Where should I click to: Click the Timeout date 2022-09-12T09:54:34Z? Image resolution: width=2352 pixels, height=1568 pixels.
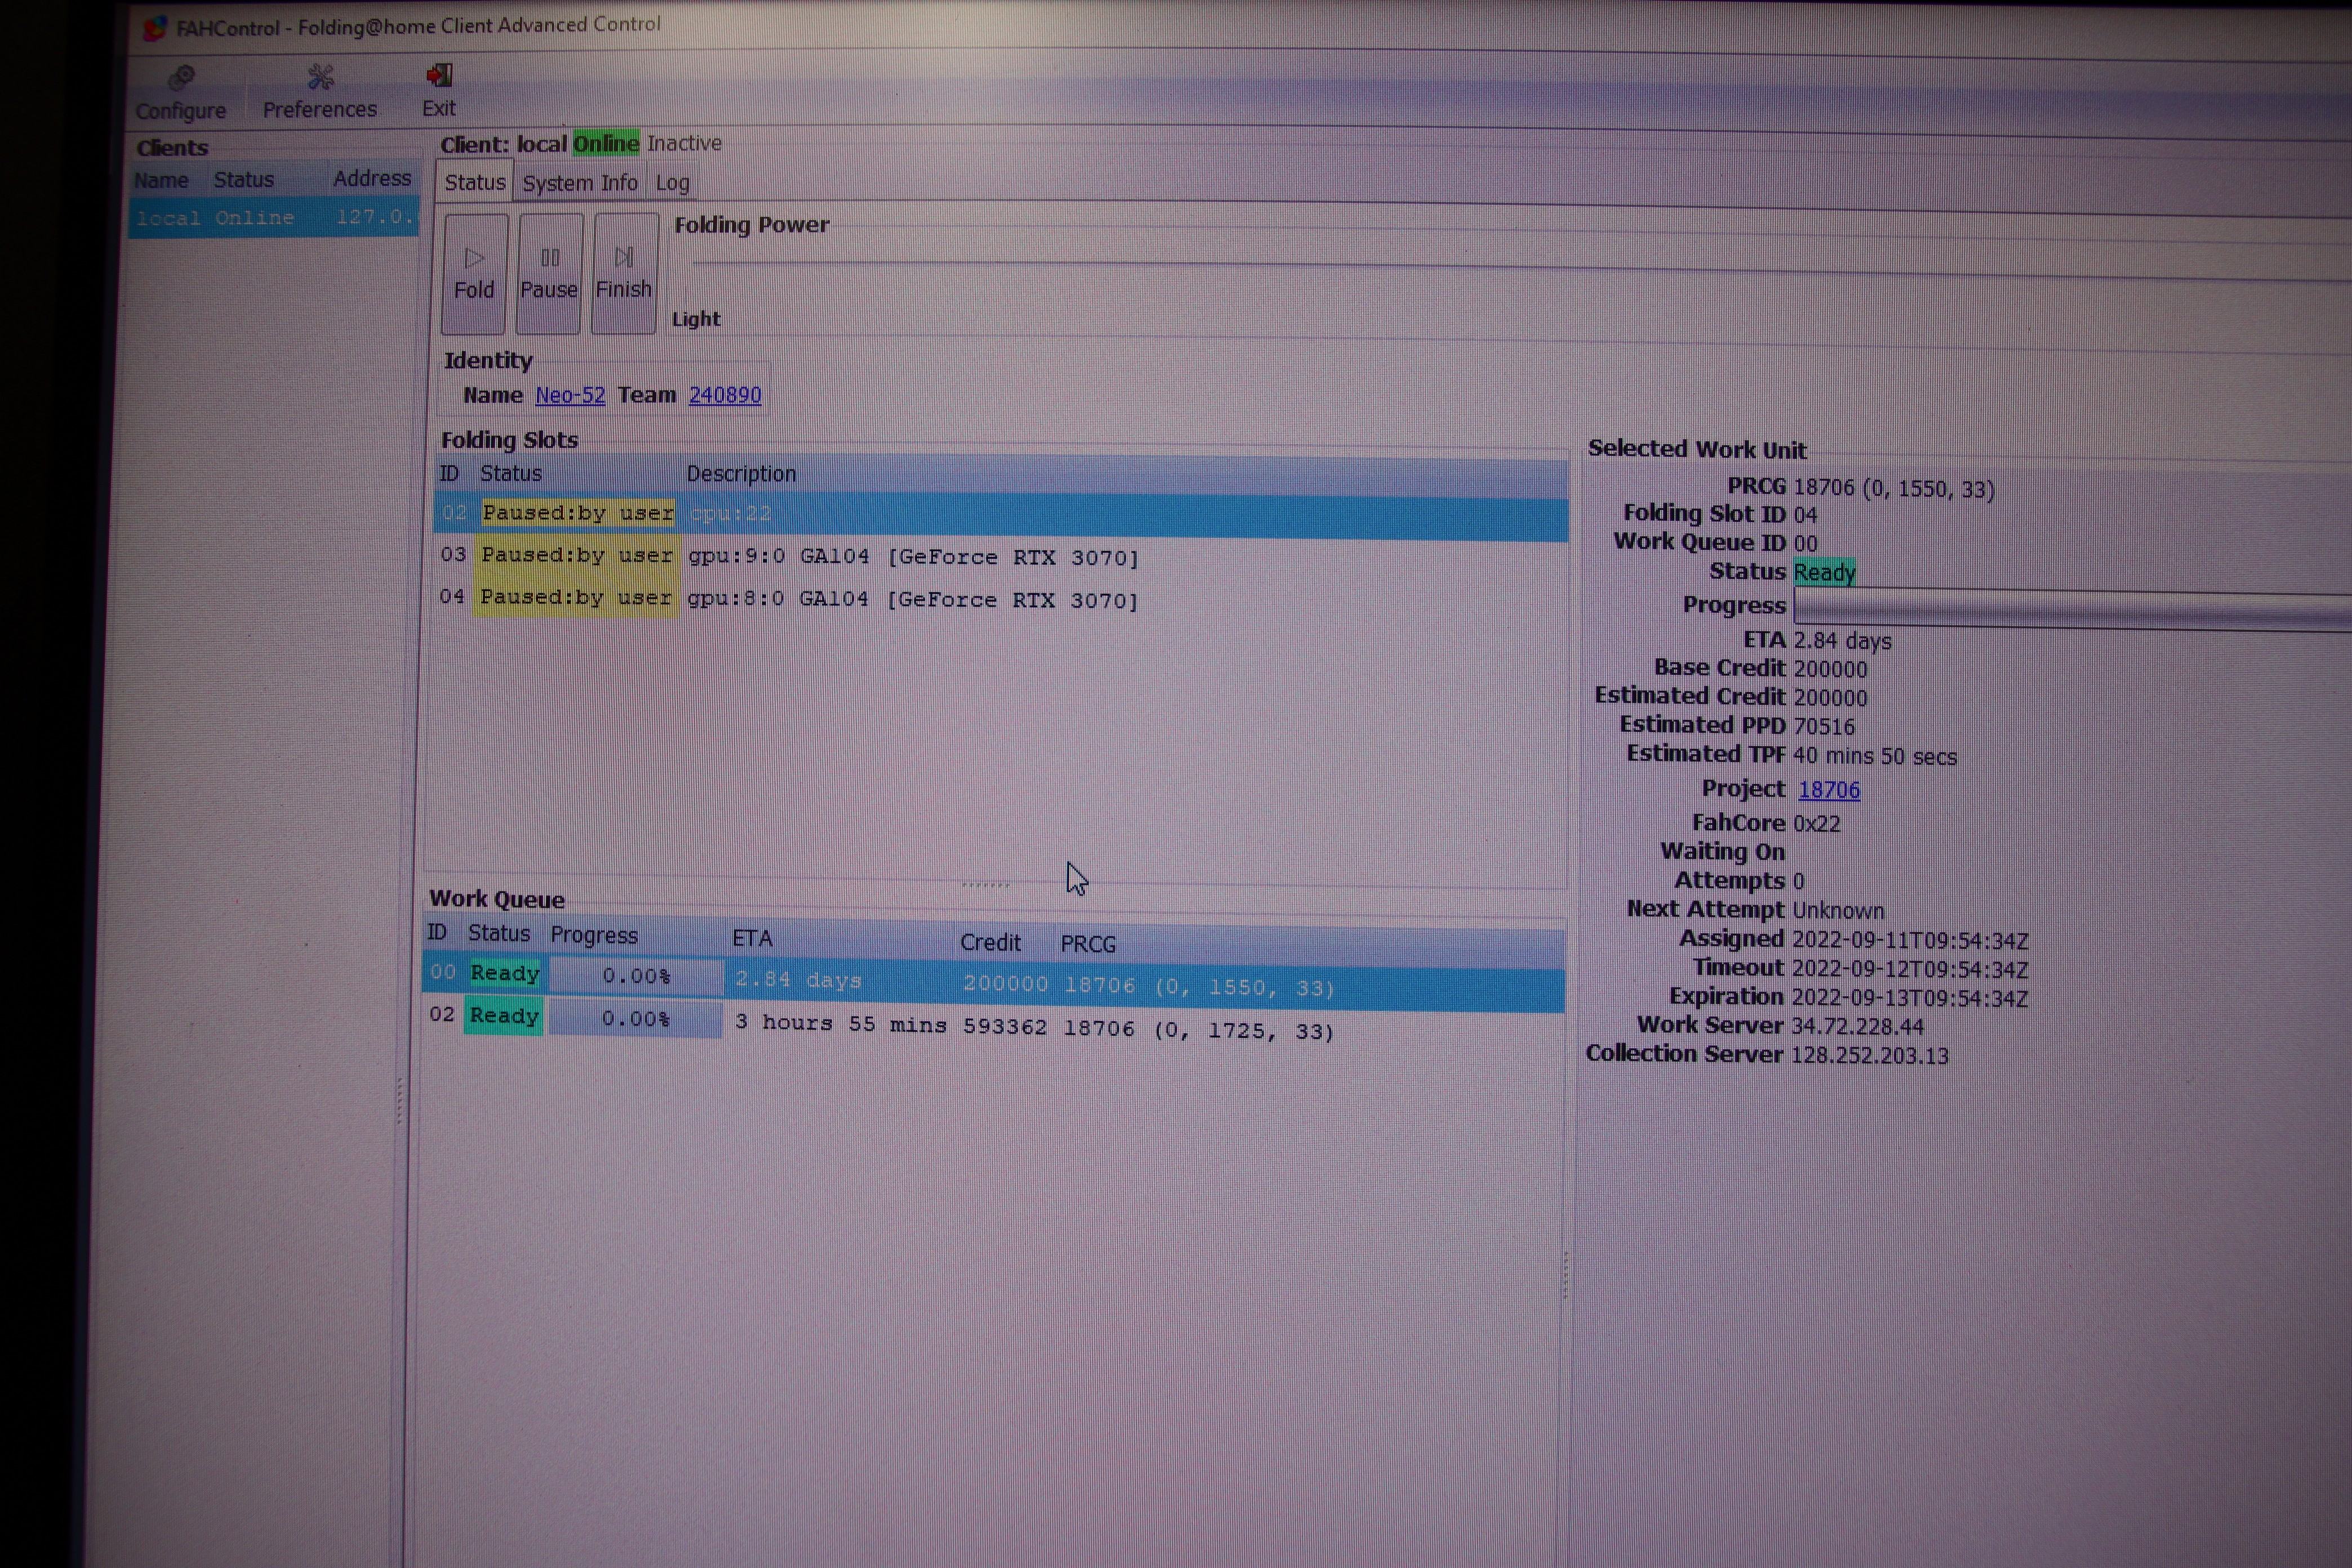click(1910, 969)
